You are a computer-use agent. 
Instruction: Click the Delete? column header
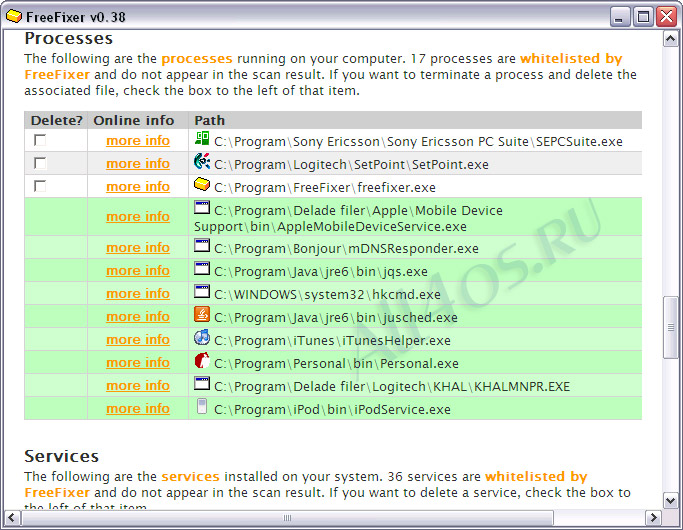57,120
